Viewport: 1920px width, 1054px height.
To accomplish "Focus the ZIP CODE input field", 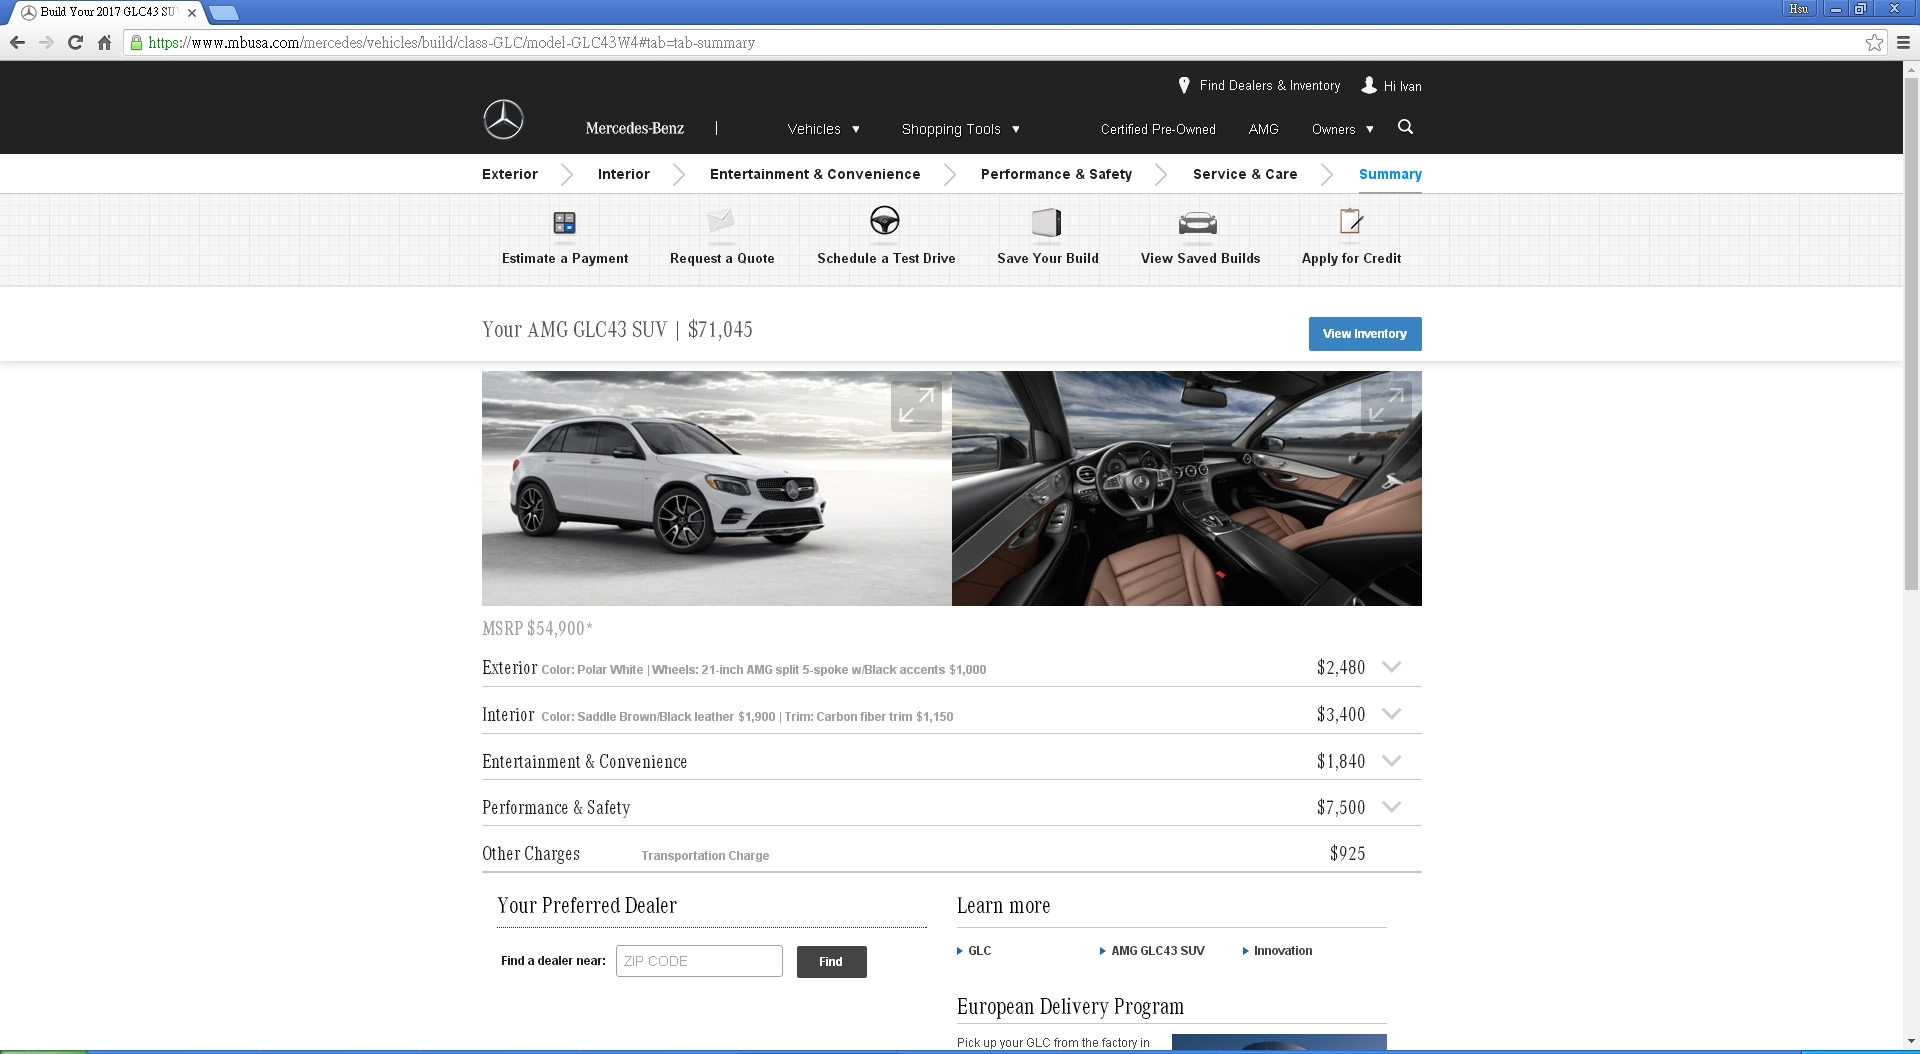I will click(x=699, y=961).
